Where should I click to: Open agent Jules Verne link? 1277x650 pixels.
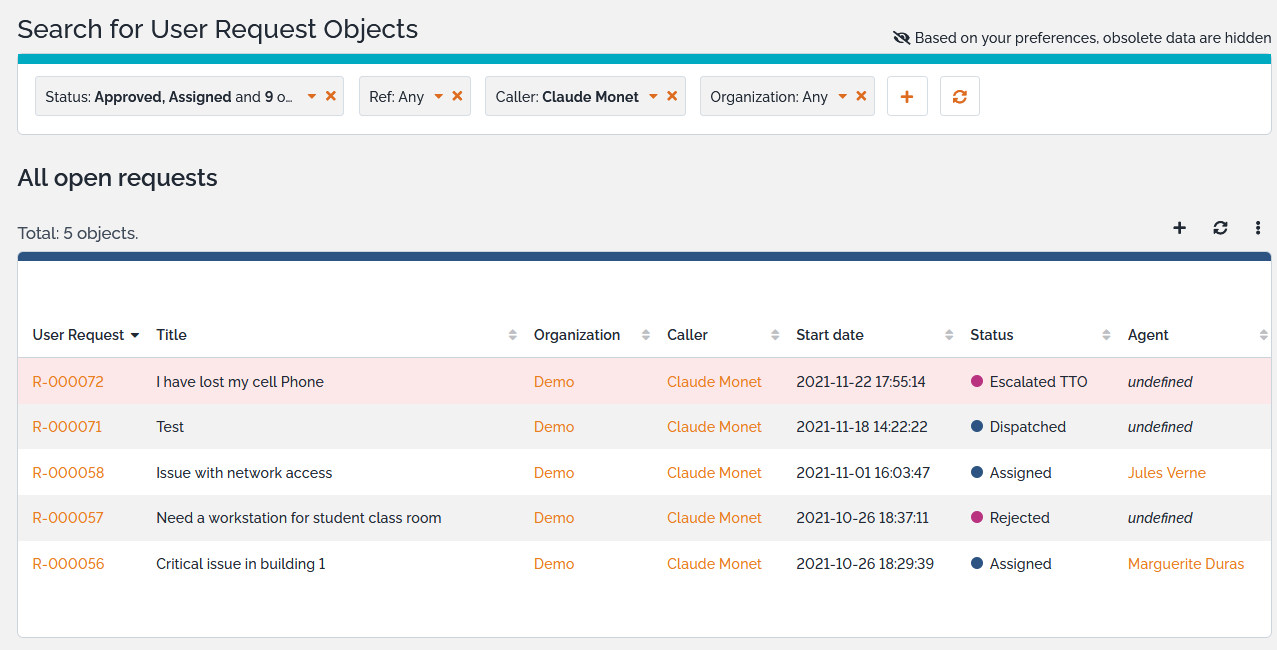tap(1166, 473)
